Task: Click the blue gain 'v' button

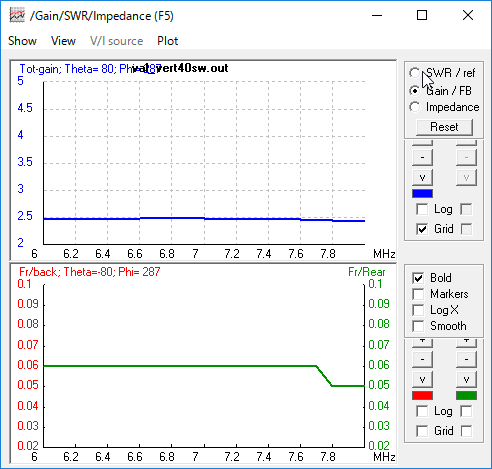Action: tap(422, 177)
